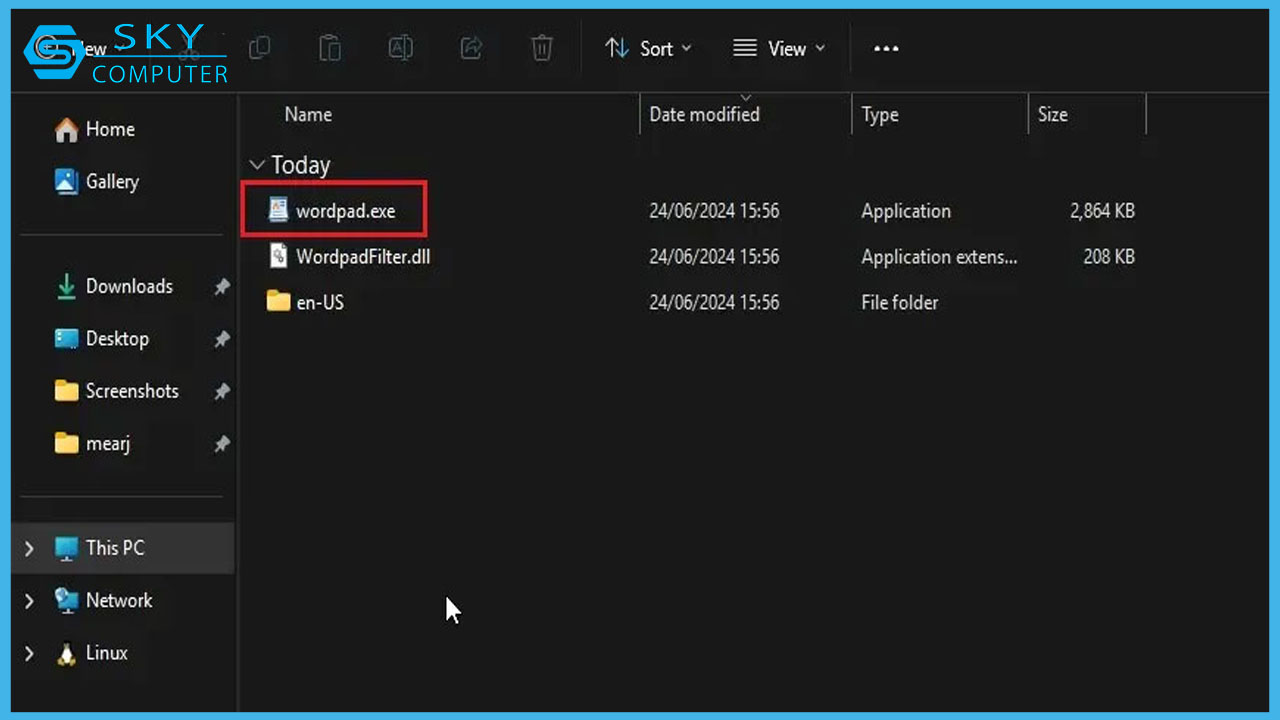Open the See more ellipsis menu
The image size is (1280, 720).
tap(885, 48)
